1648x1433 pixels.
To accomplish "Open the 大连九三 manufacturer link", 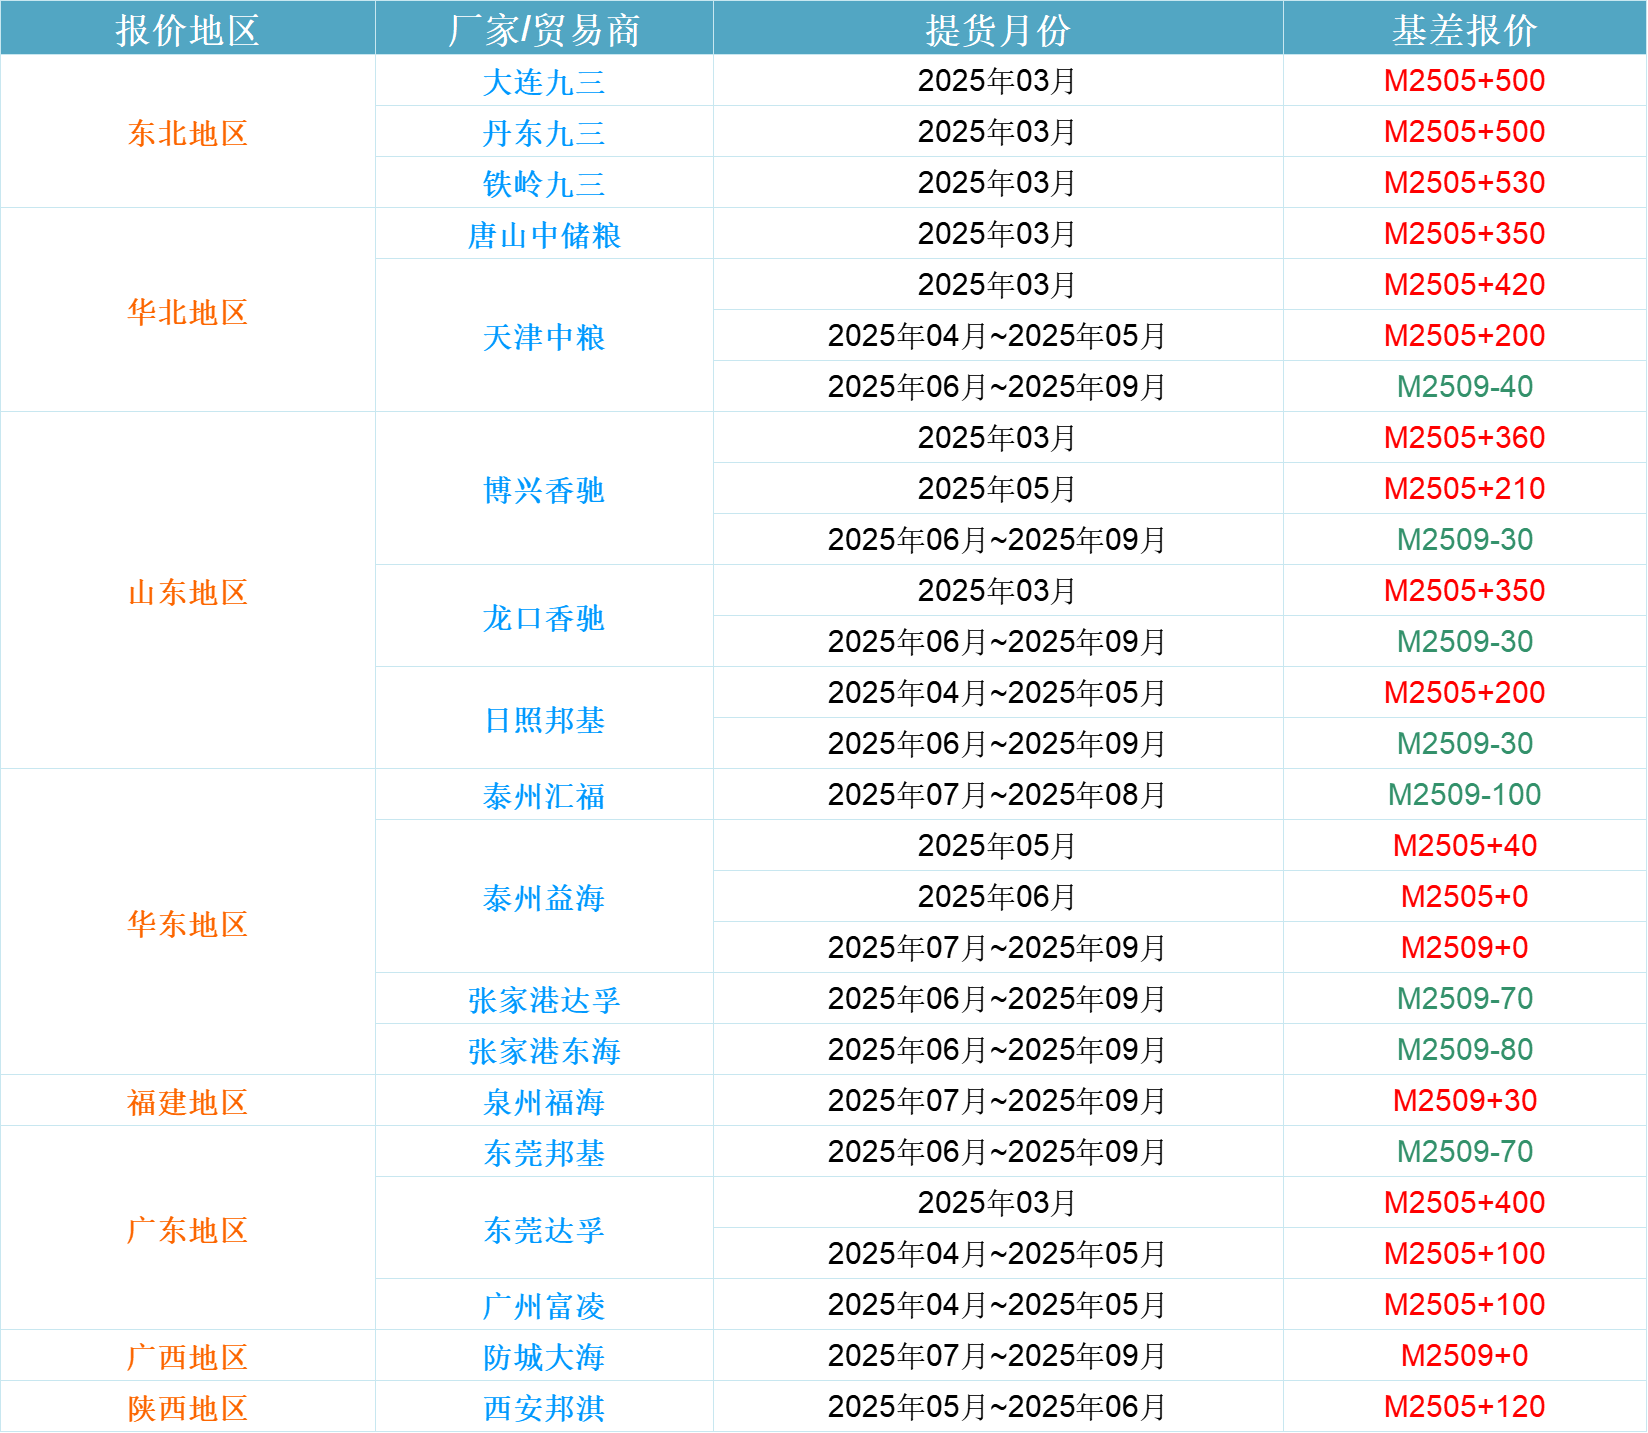I will click(544, 82).
